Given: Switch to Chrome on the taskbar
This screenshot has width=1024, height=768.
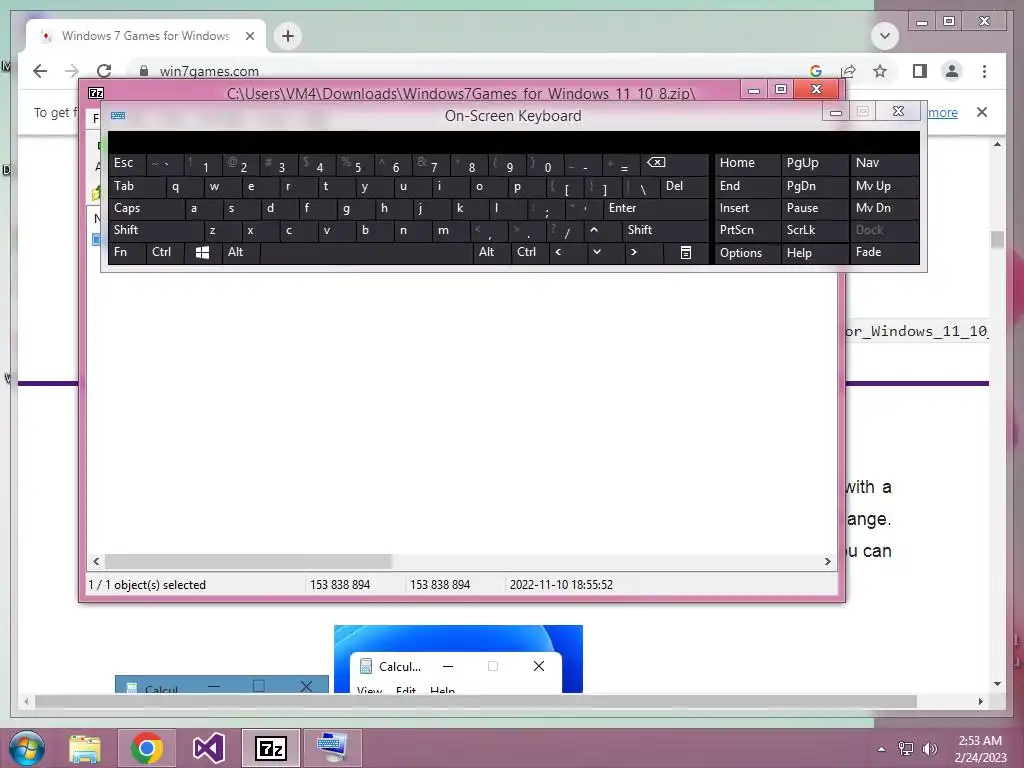Looking at the screenshot, I should 147,748.
